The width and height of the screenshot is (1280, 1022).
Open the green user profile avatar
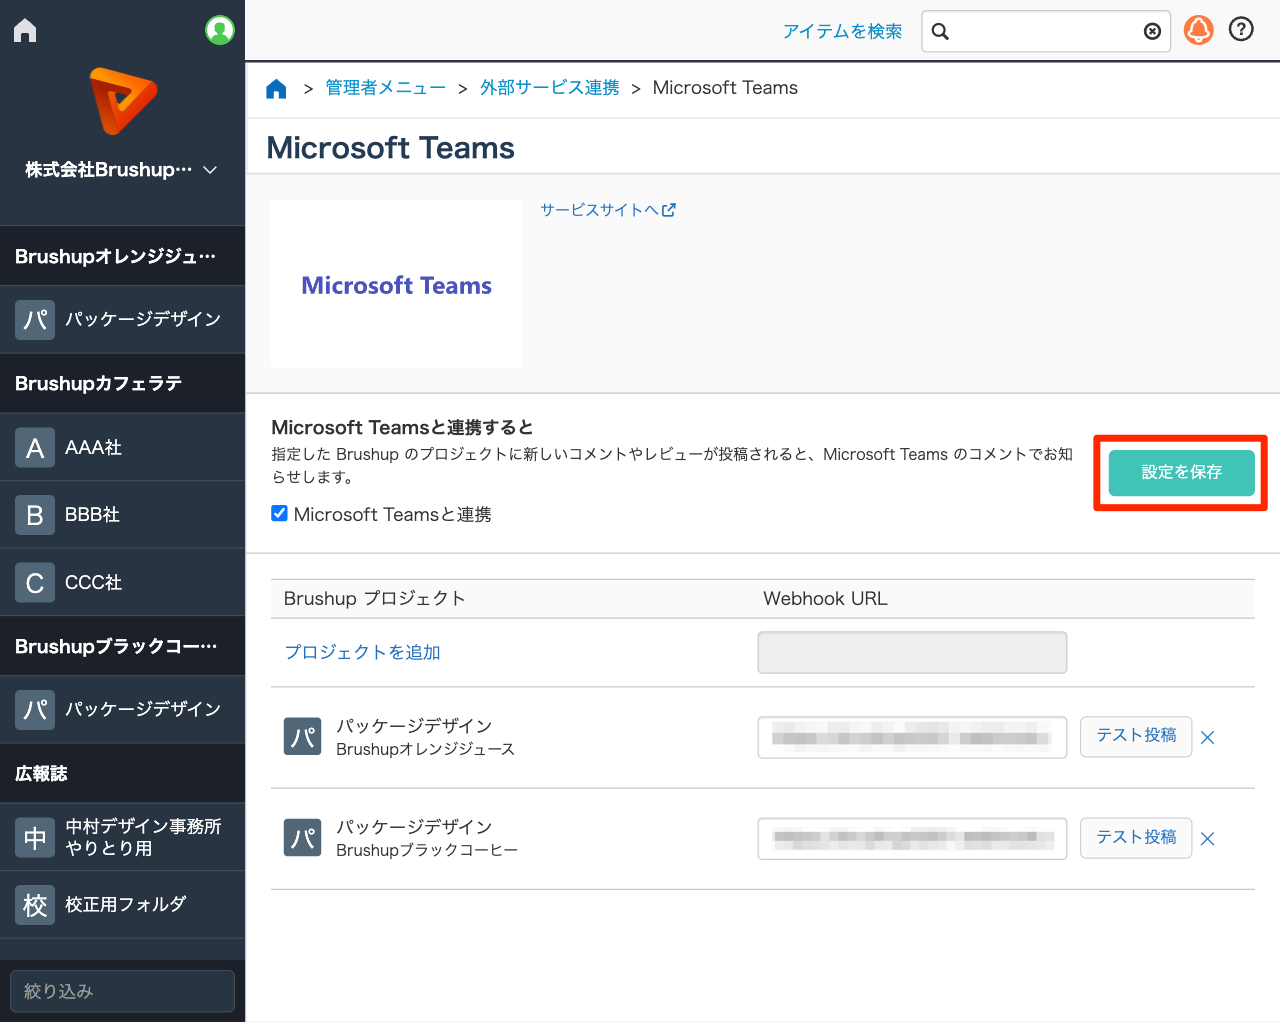(220, 30)
